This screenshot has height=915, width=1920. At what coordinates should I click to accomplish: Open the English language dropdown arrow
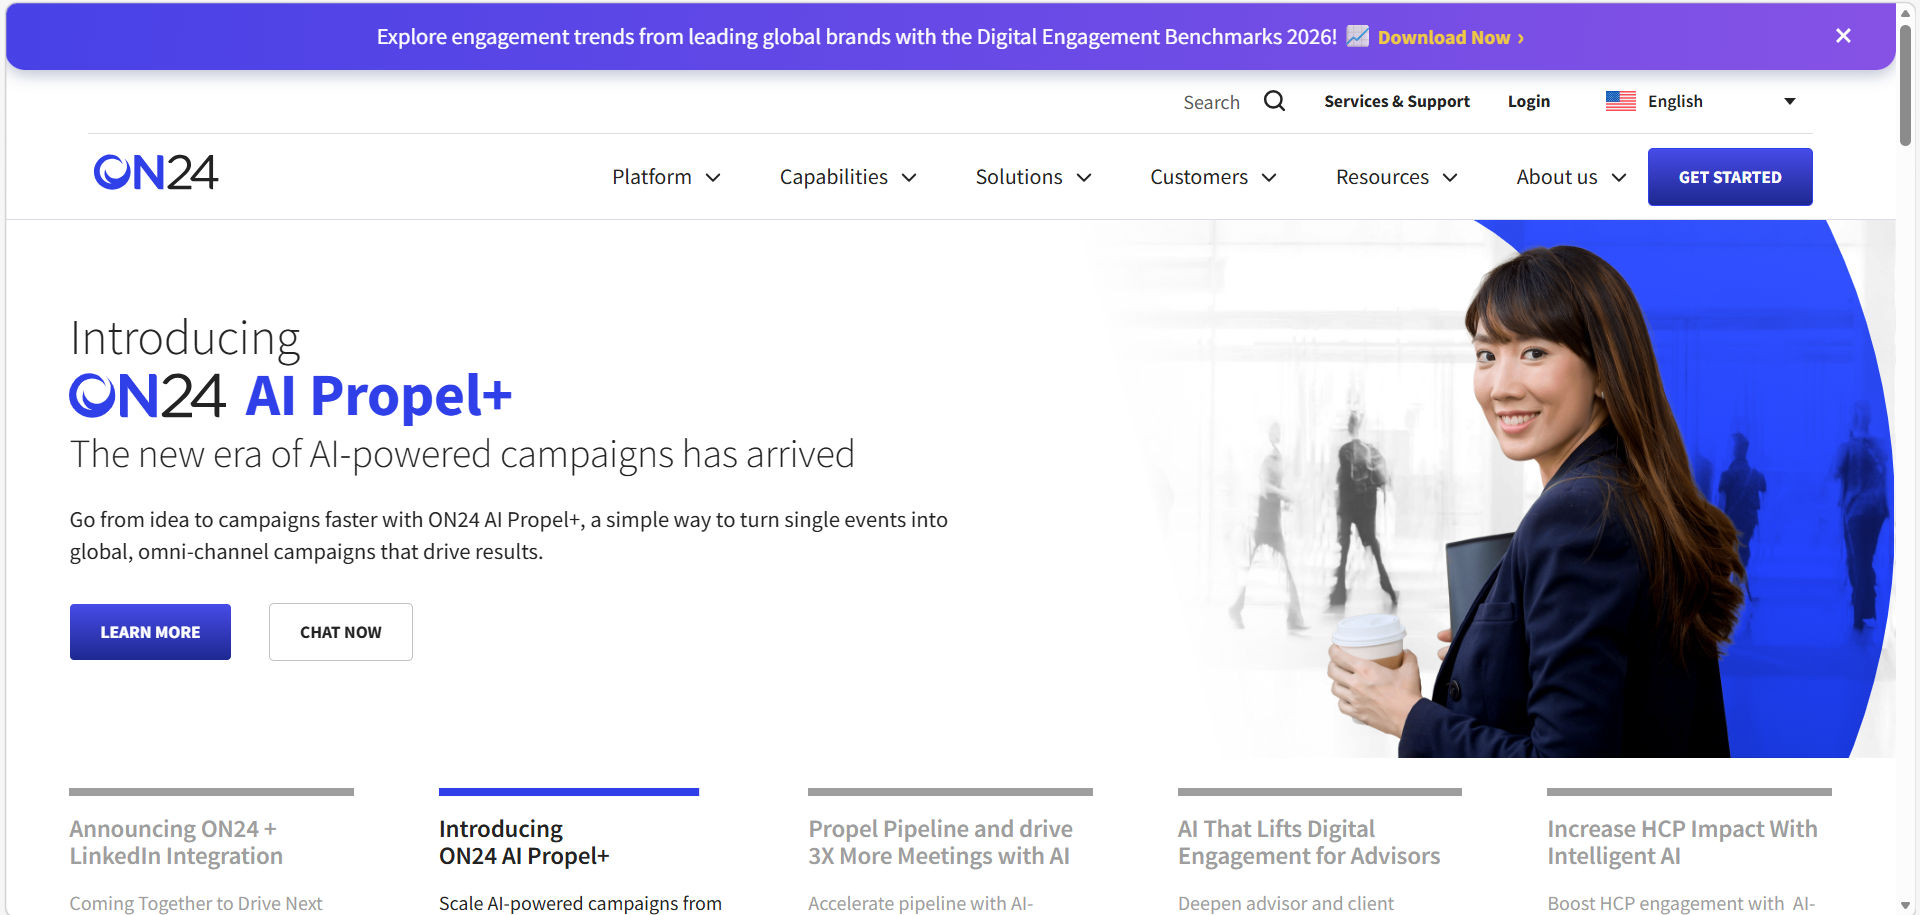tap(1789, 101)
